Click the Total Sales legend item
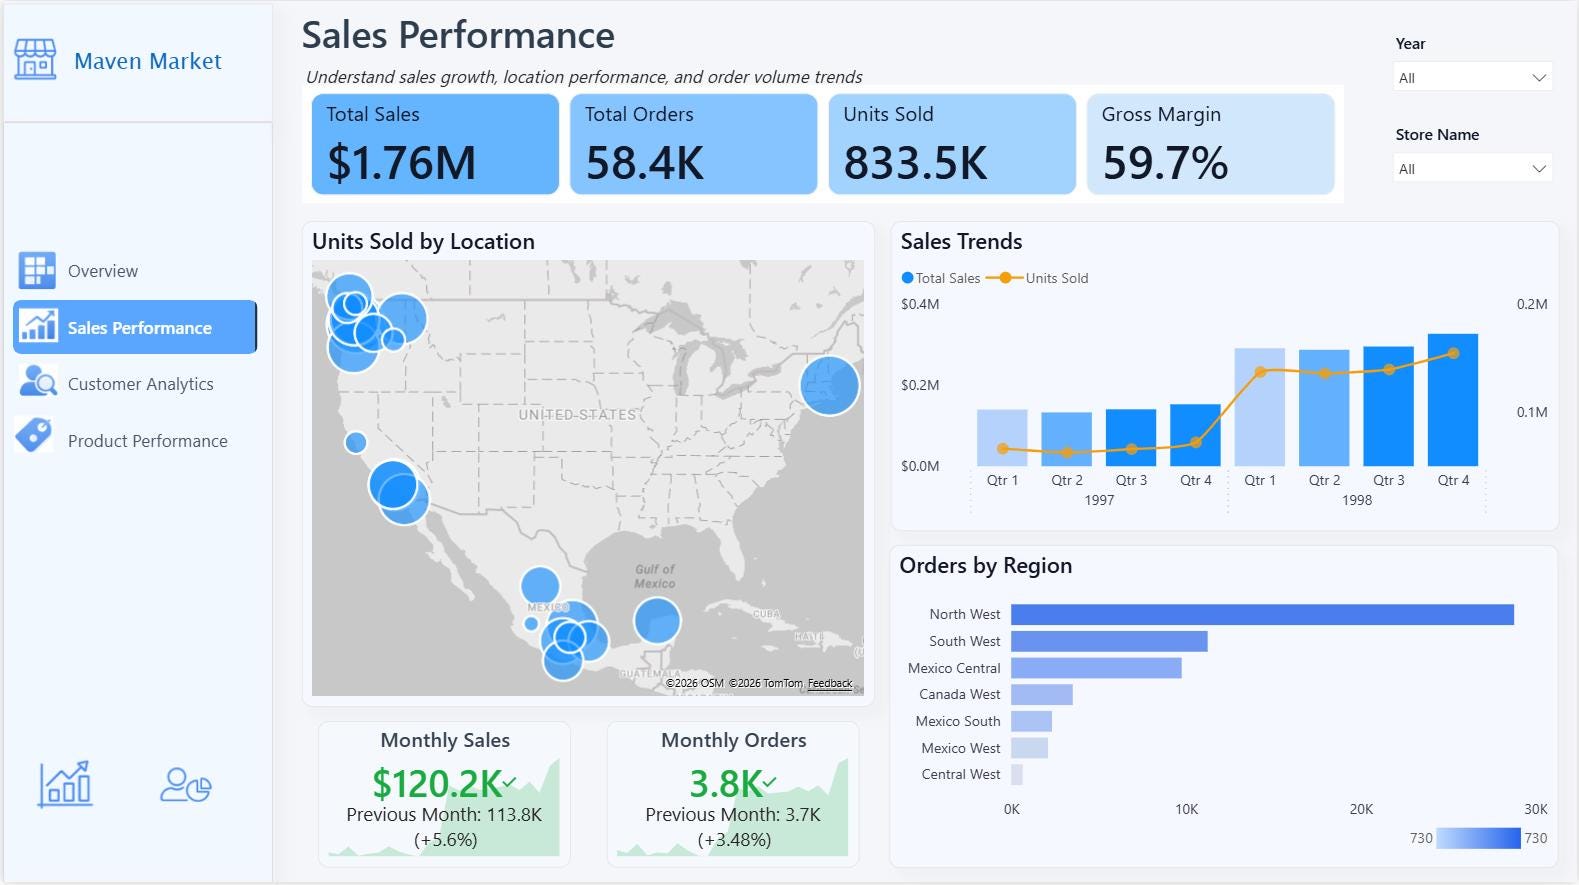1579x885 pixels. coord(941,278)
